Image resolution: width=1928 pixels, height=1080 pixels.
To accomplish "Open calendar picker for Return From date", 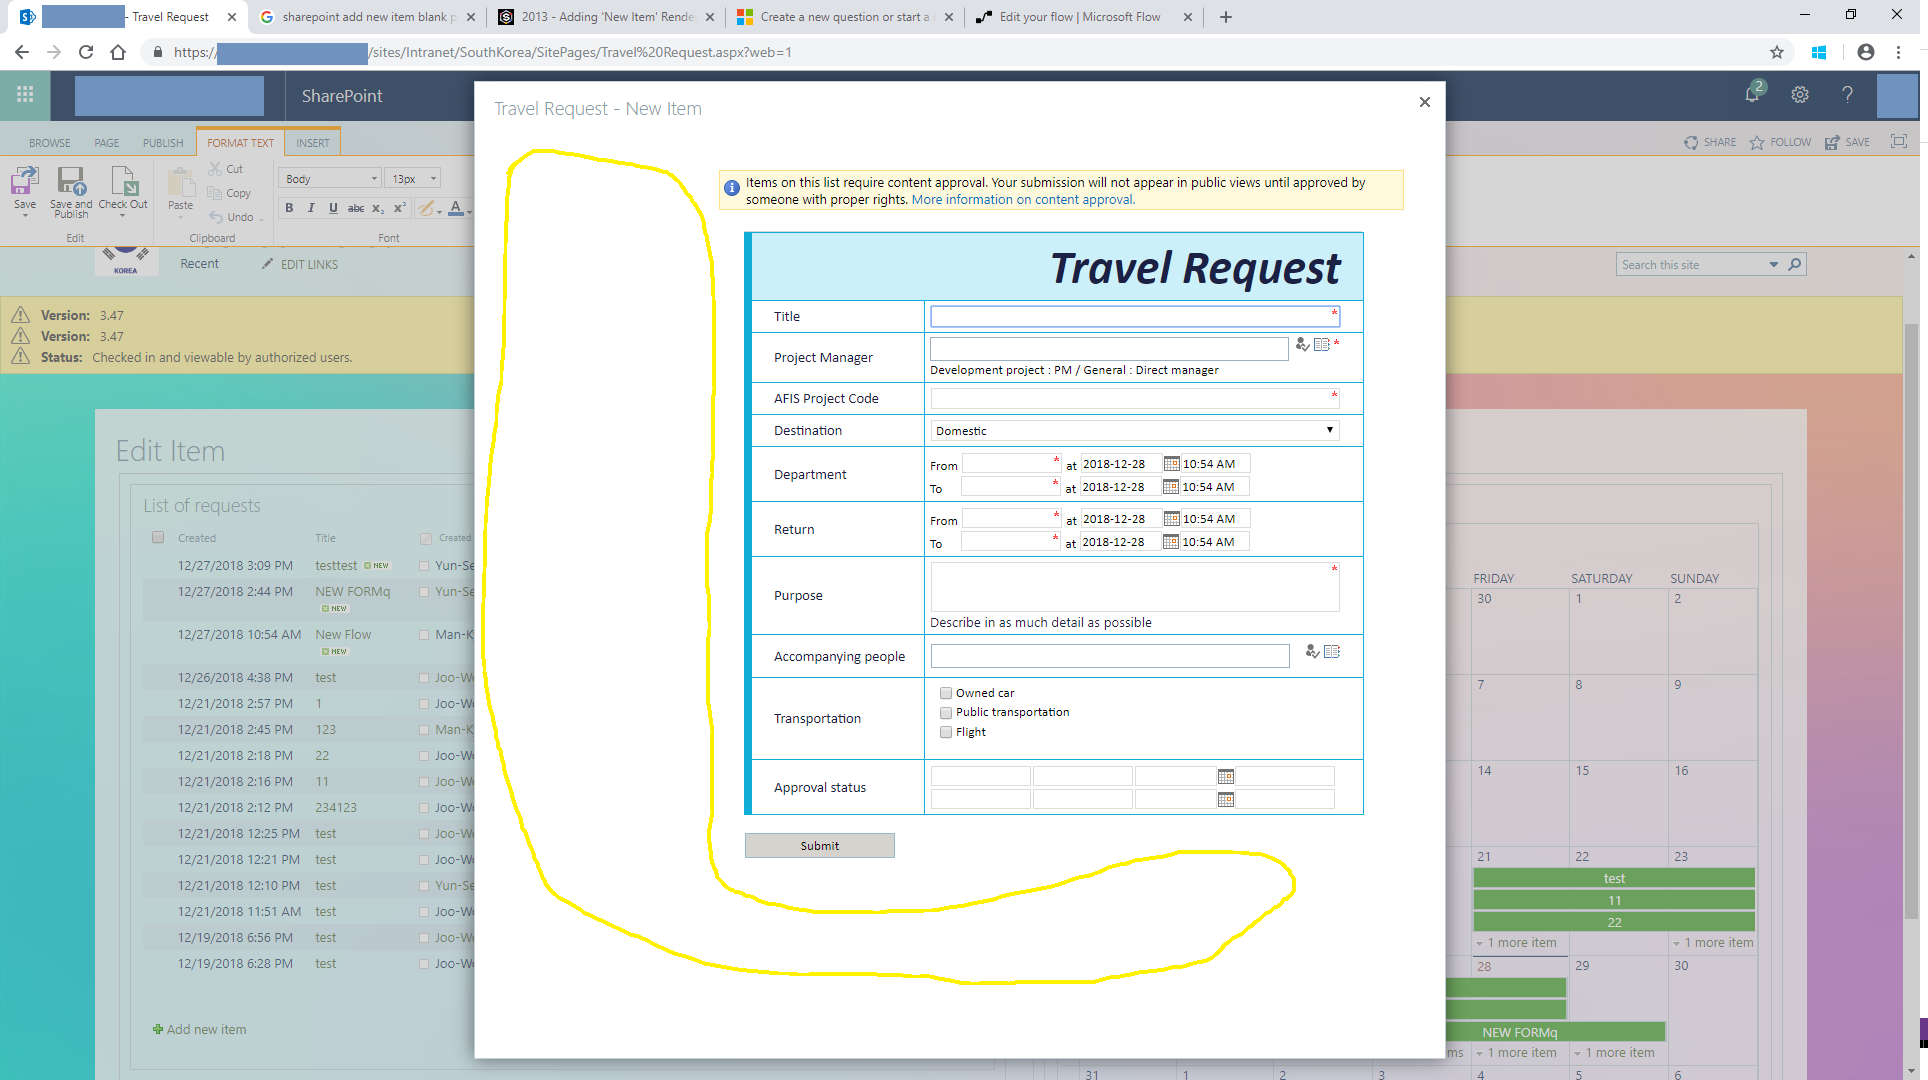I will 1172,519.
